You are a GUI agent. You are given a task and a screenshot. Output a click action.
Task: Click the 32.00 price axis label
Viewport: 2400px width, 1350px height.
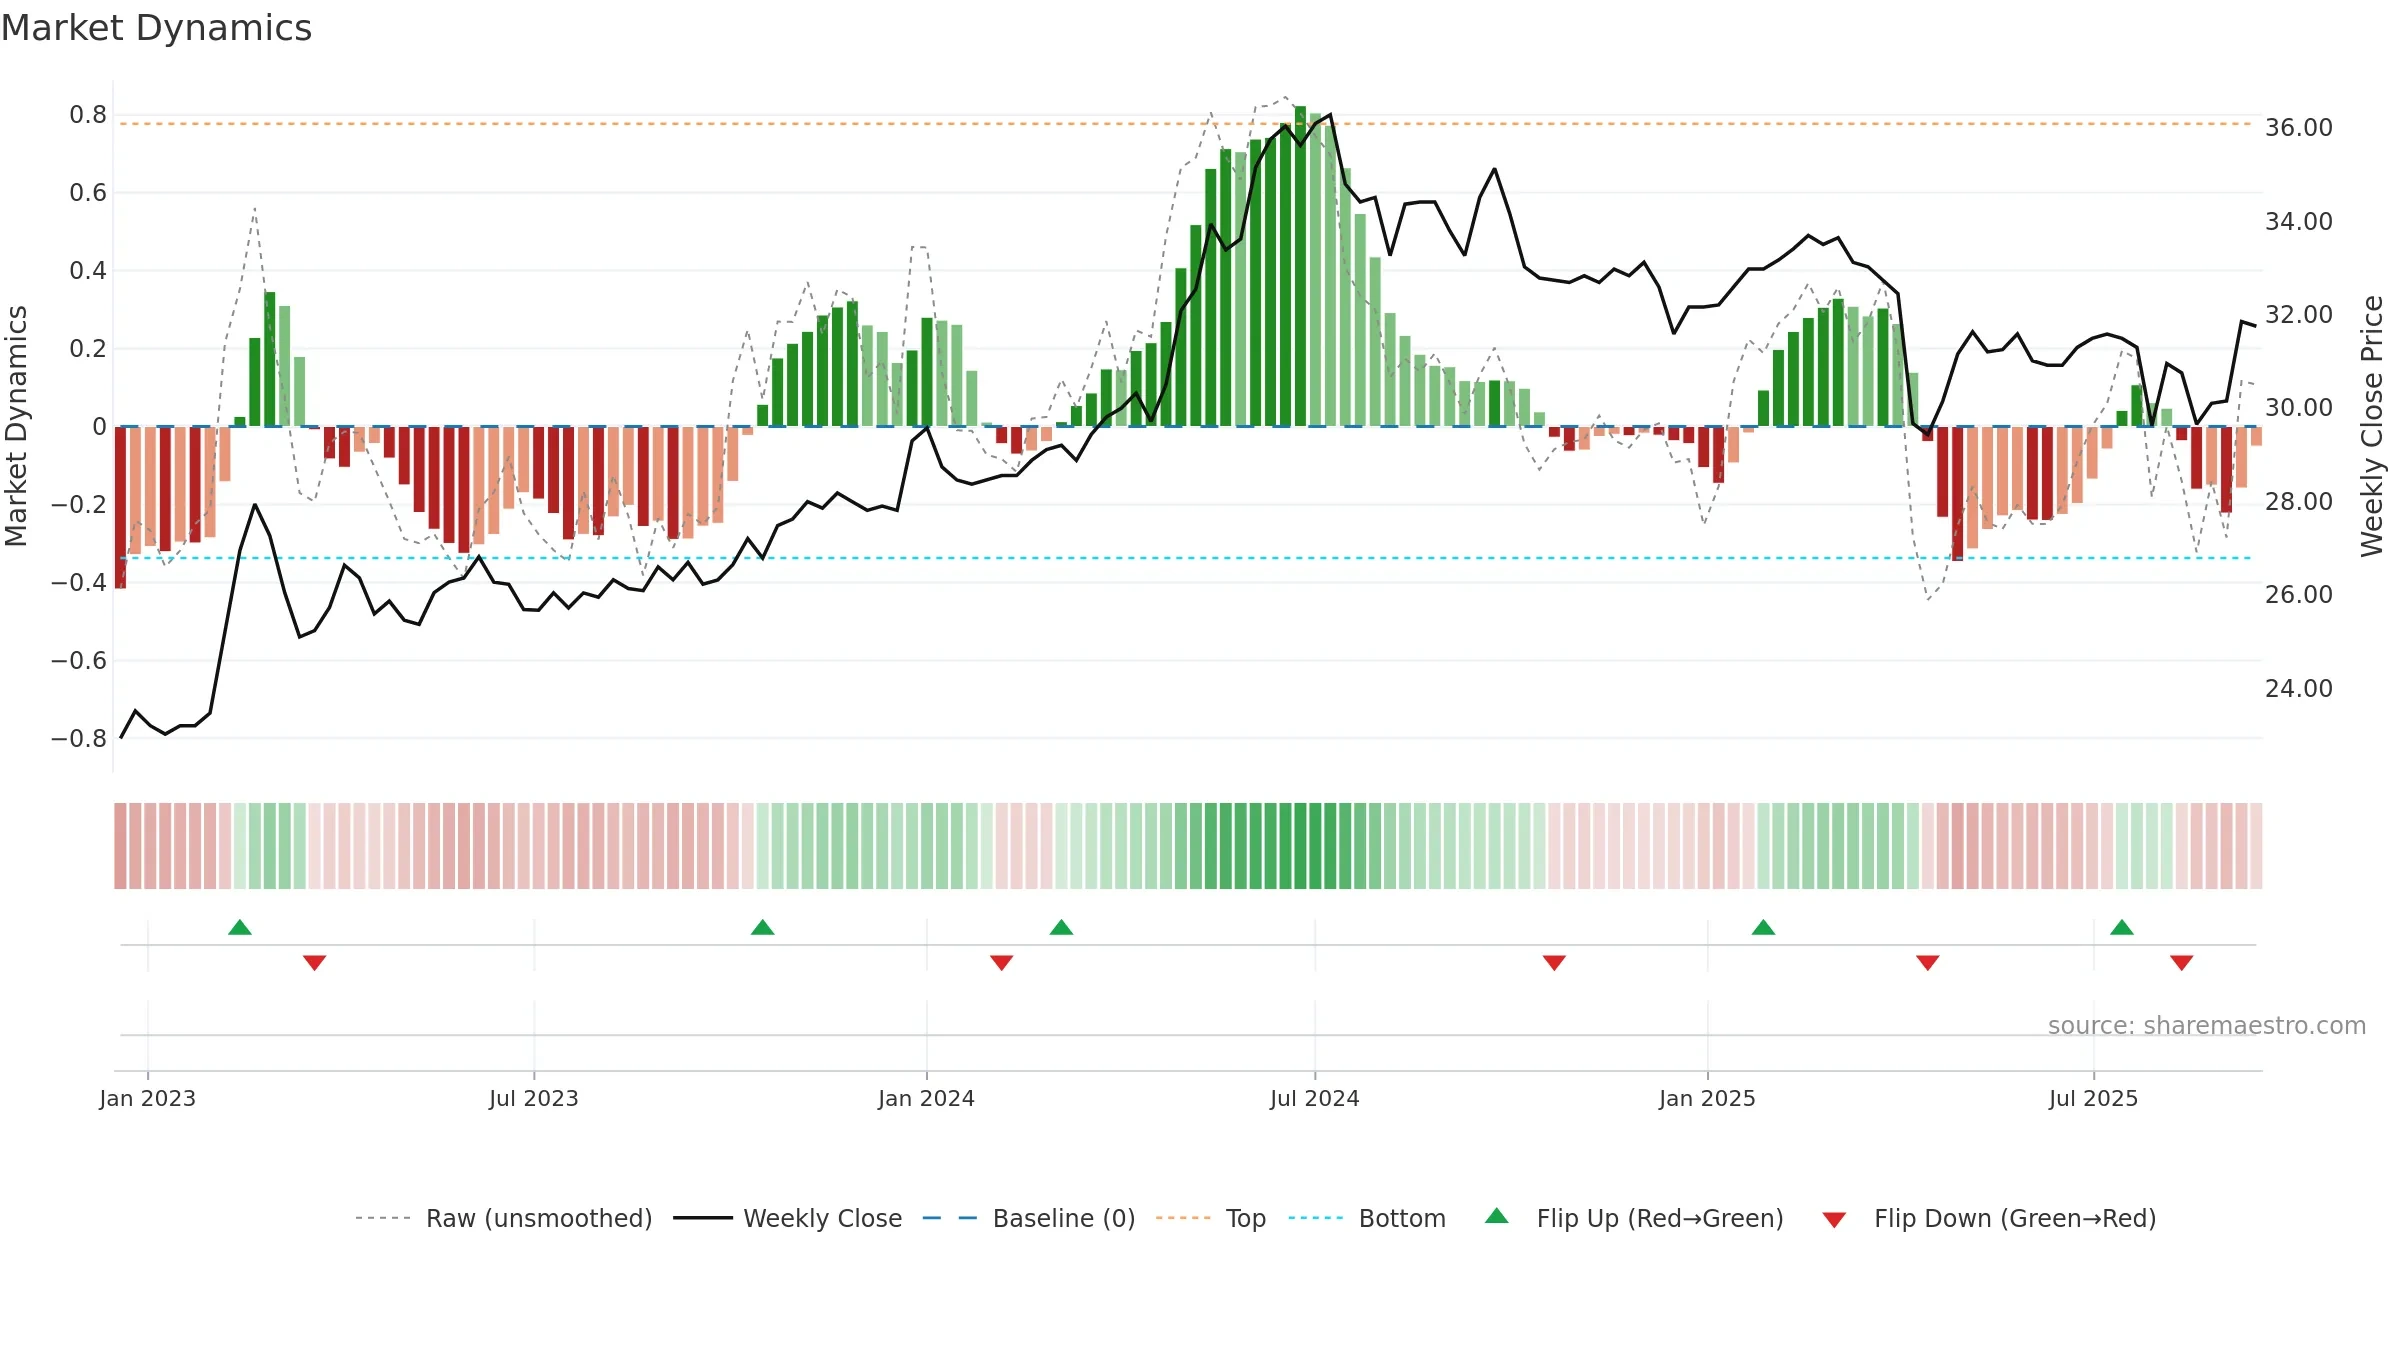point(2299,315)
